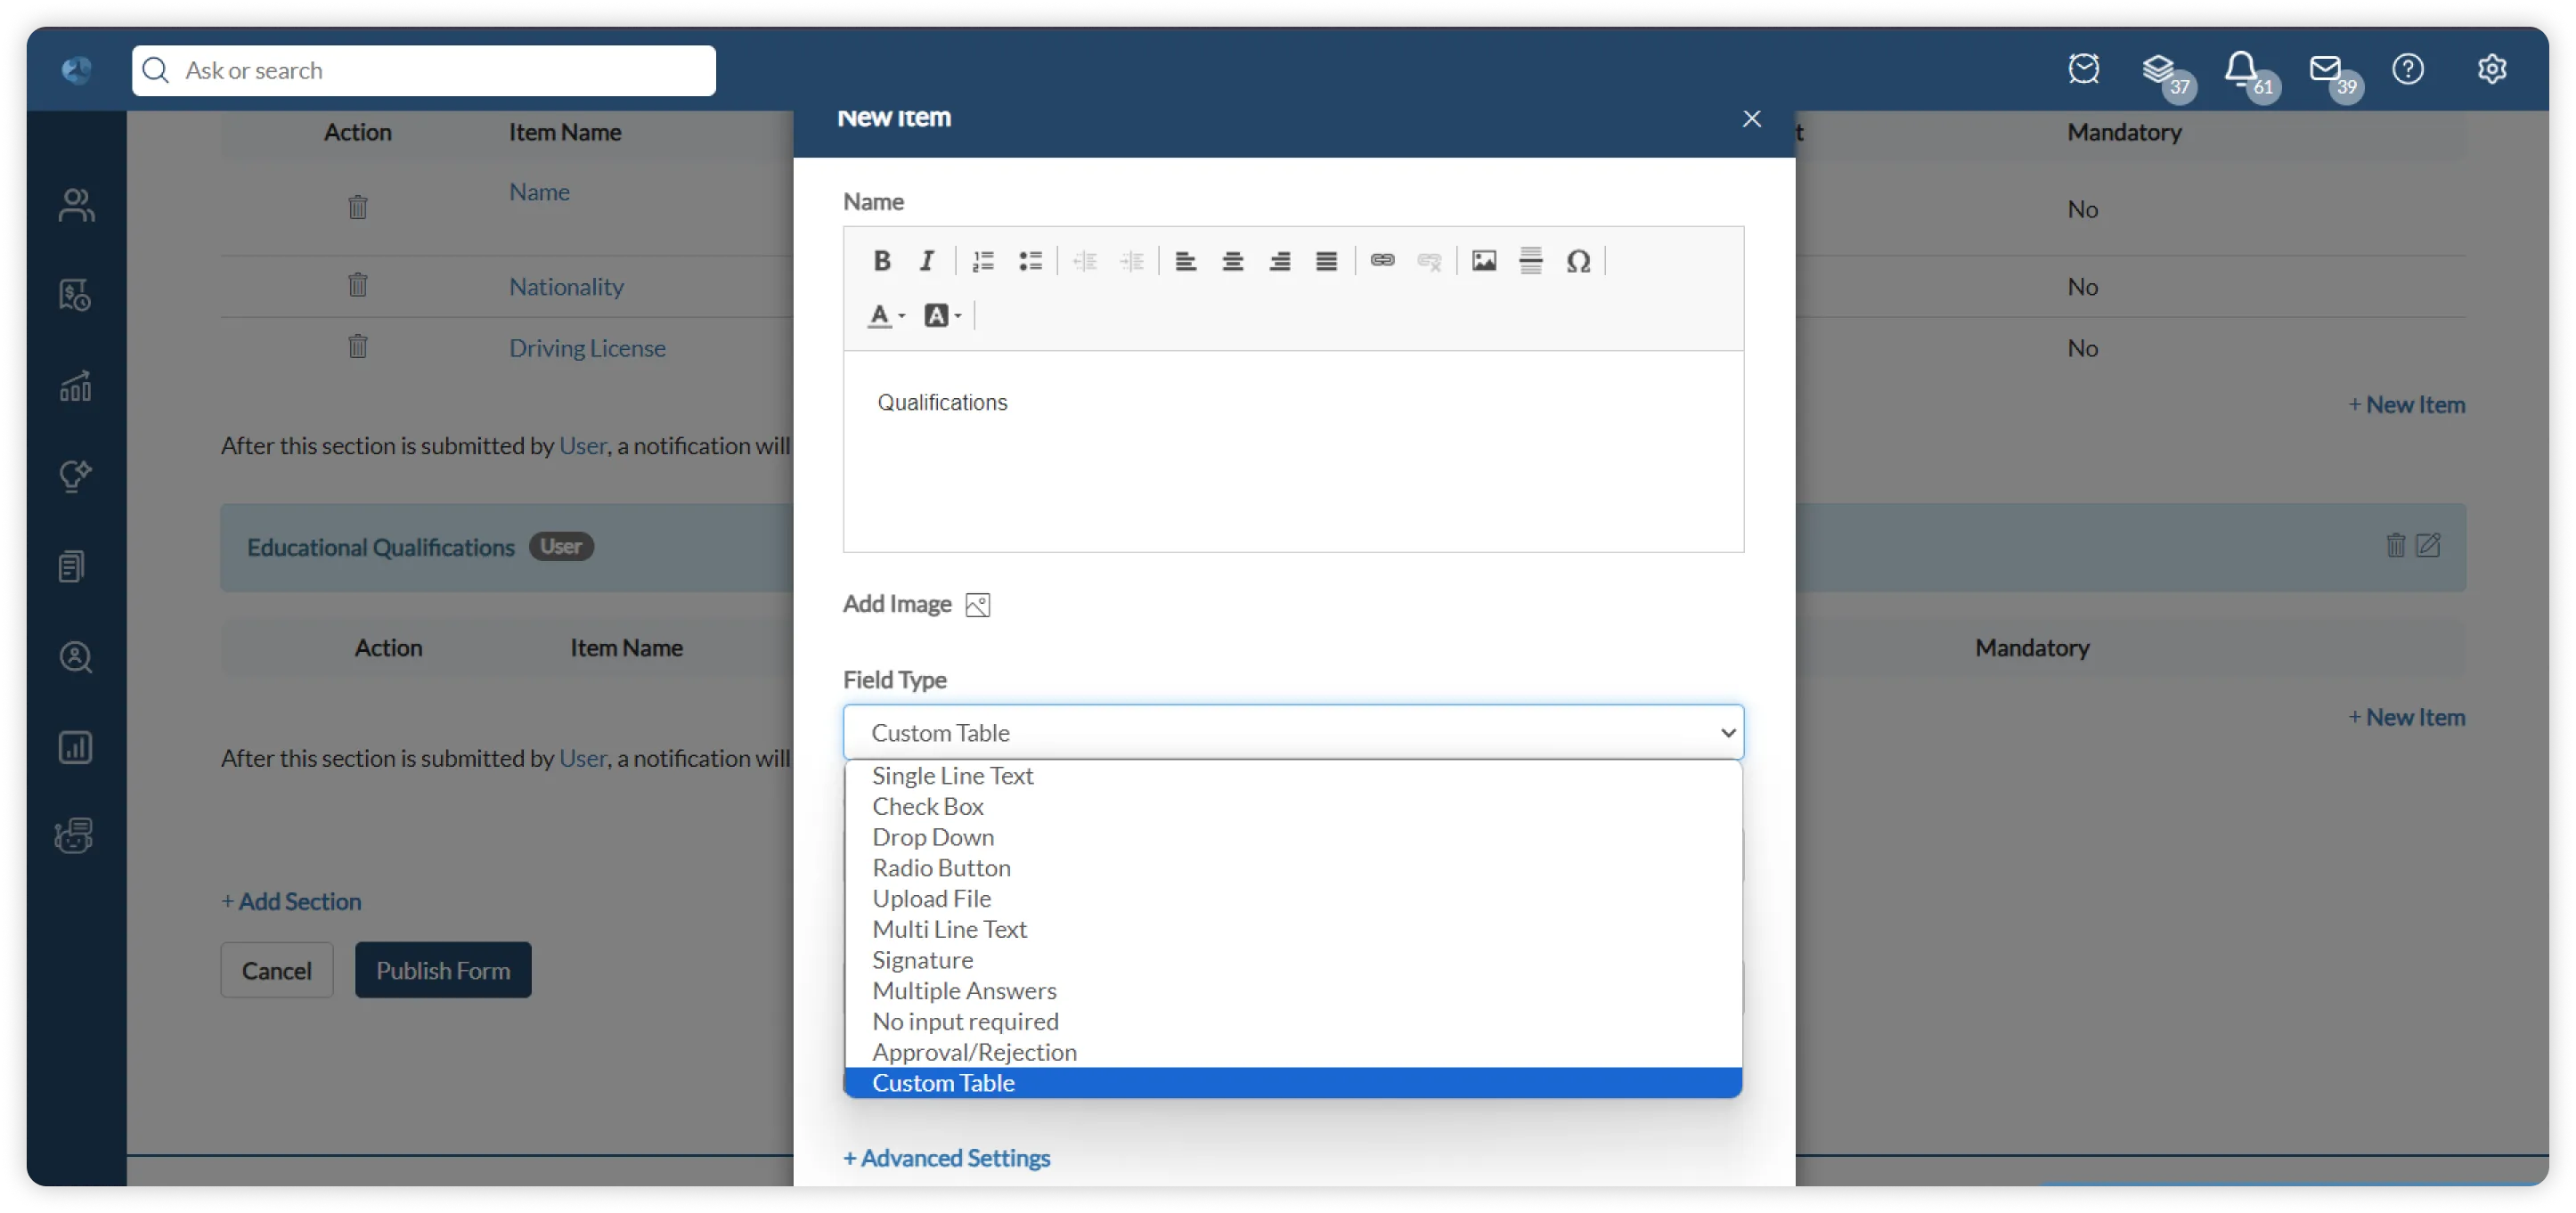2576x1213 pixels.
Task: Click the Add Section link
Action: click(x=291, y=901)
